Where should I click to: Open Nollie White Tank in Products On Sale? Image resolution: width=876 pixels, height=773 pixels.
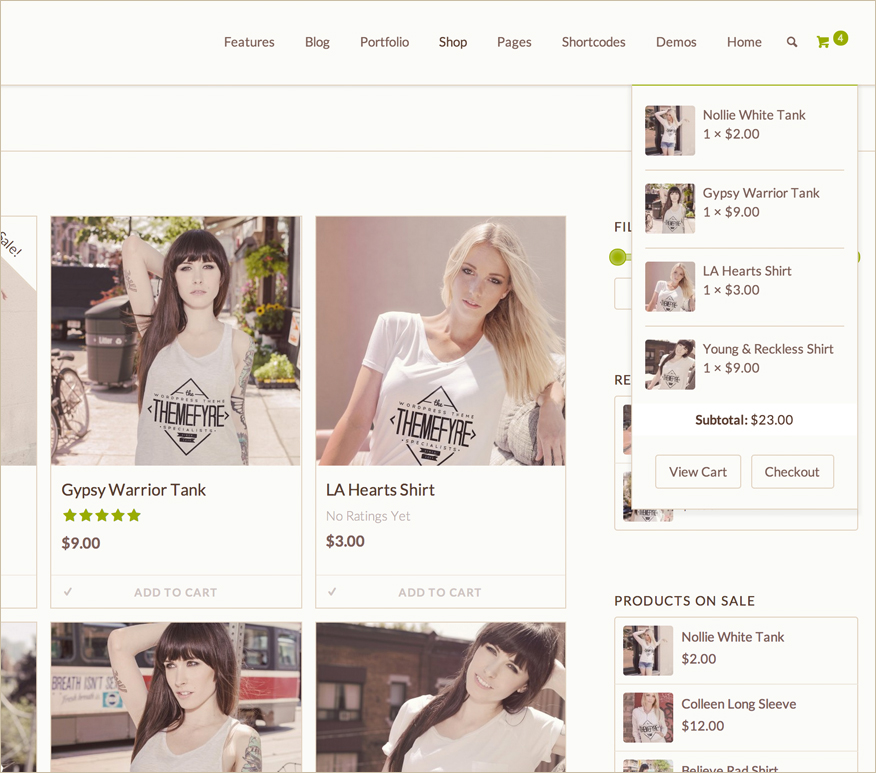click(x=732, y=637)
